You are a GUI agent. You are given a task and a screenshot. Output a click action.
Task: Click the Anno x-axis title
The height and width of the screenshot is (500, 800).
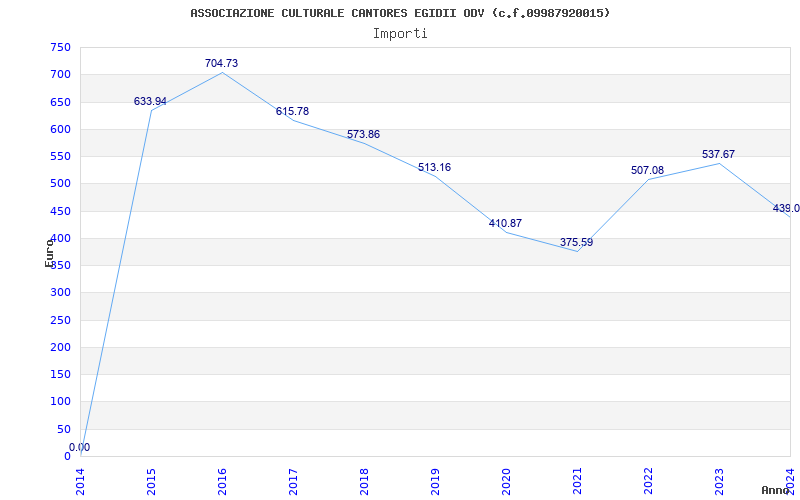click(775, 490)
